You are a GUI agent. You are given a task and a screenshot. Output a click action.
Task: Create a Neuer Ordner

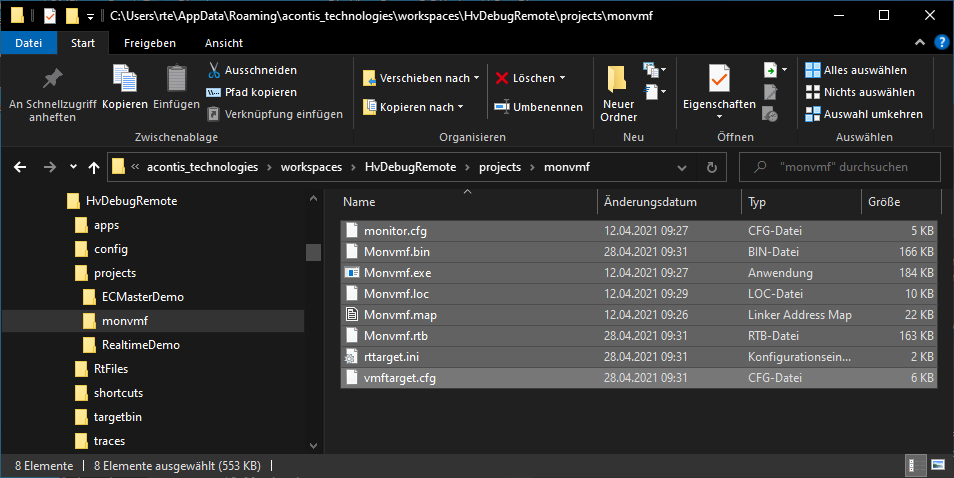point(618,94)
